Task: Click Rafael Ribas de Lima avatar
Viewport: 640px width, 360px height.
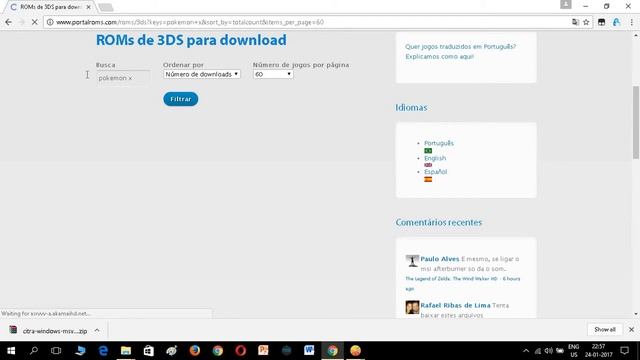Action: pyautogui.click(x=412, y=307)
